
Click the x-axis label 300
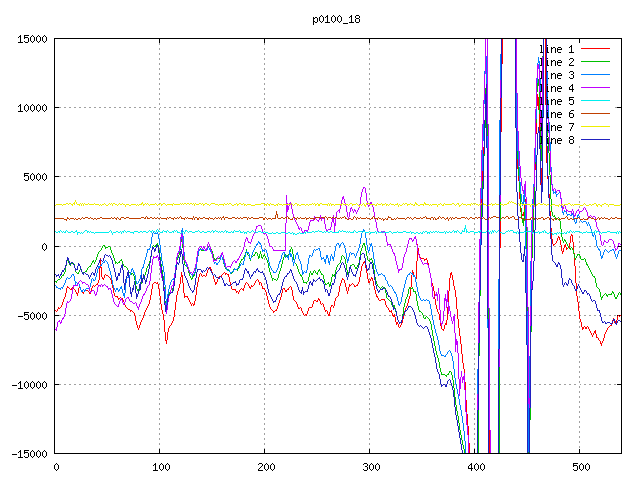click(371, 467)
